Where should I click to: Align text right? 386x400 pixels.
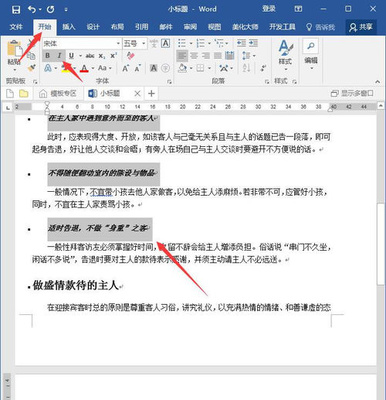click(206, 55)
